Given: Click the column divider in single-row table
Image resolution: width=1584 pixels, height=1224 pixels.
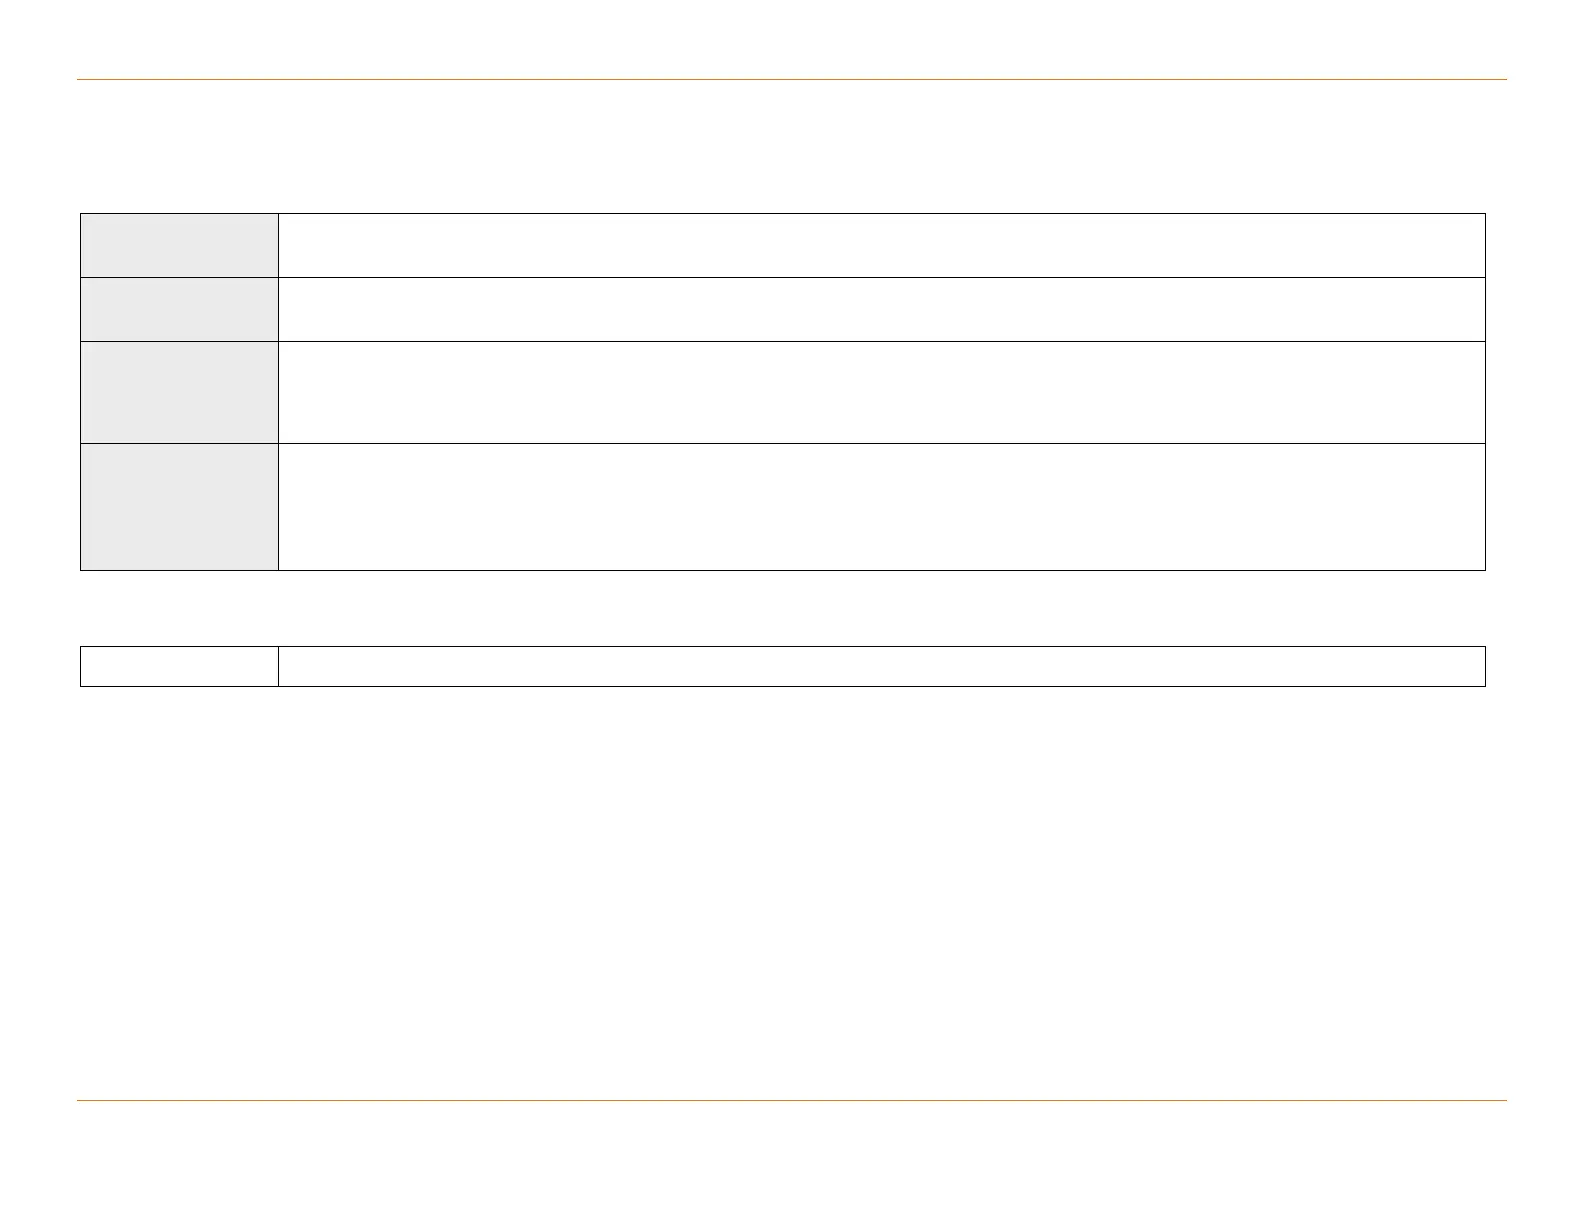Looking at the screenshot, I should [278, 666].
